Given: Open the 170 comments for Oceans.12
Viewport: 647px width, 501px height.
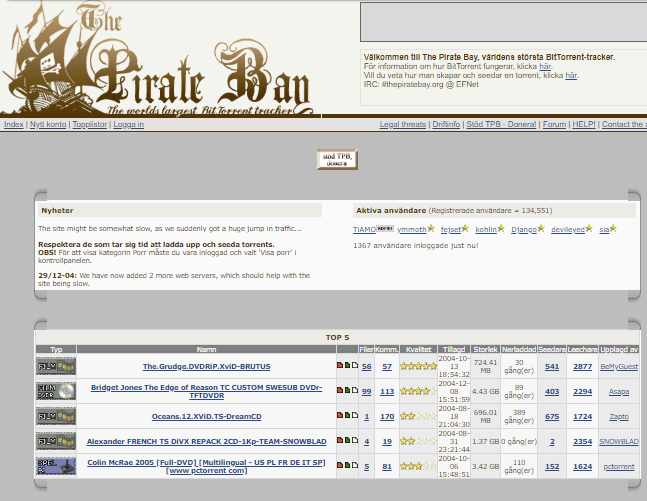Looking at the screenshot, I should pos(387,417).
